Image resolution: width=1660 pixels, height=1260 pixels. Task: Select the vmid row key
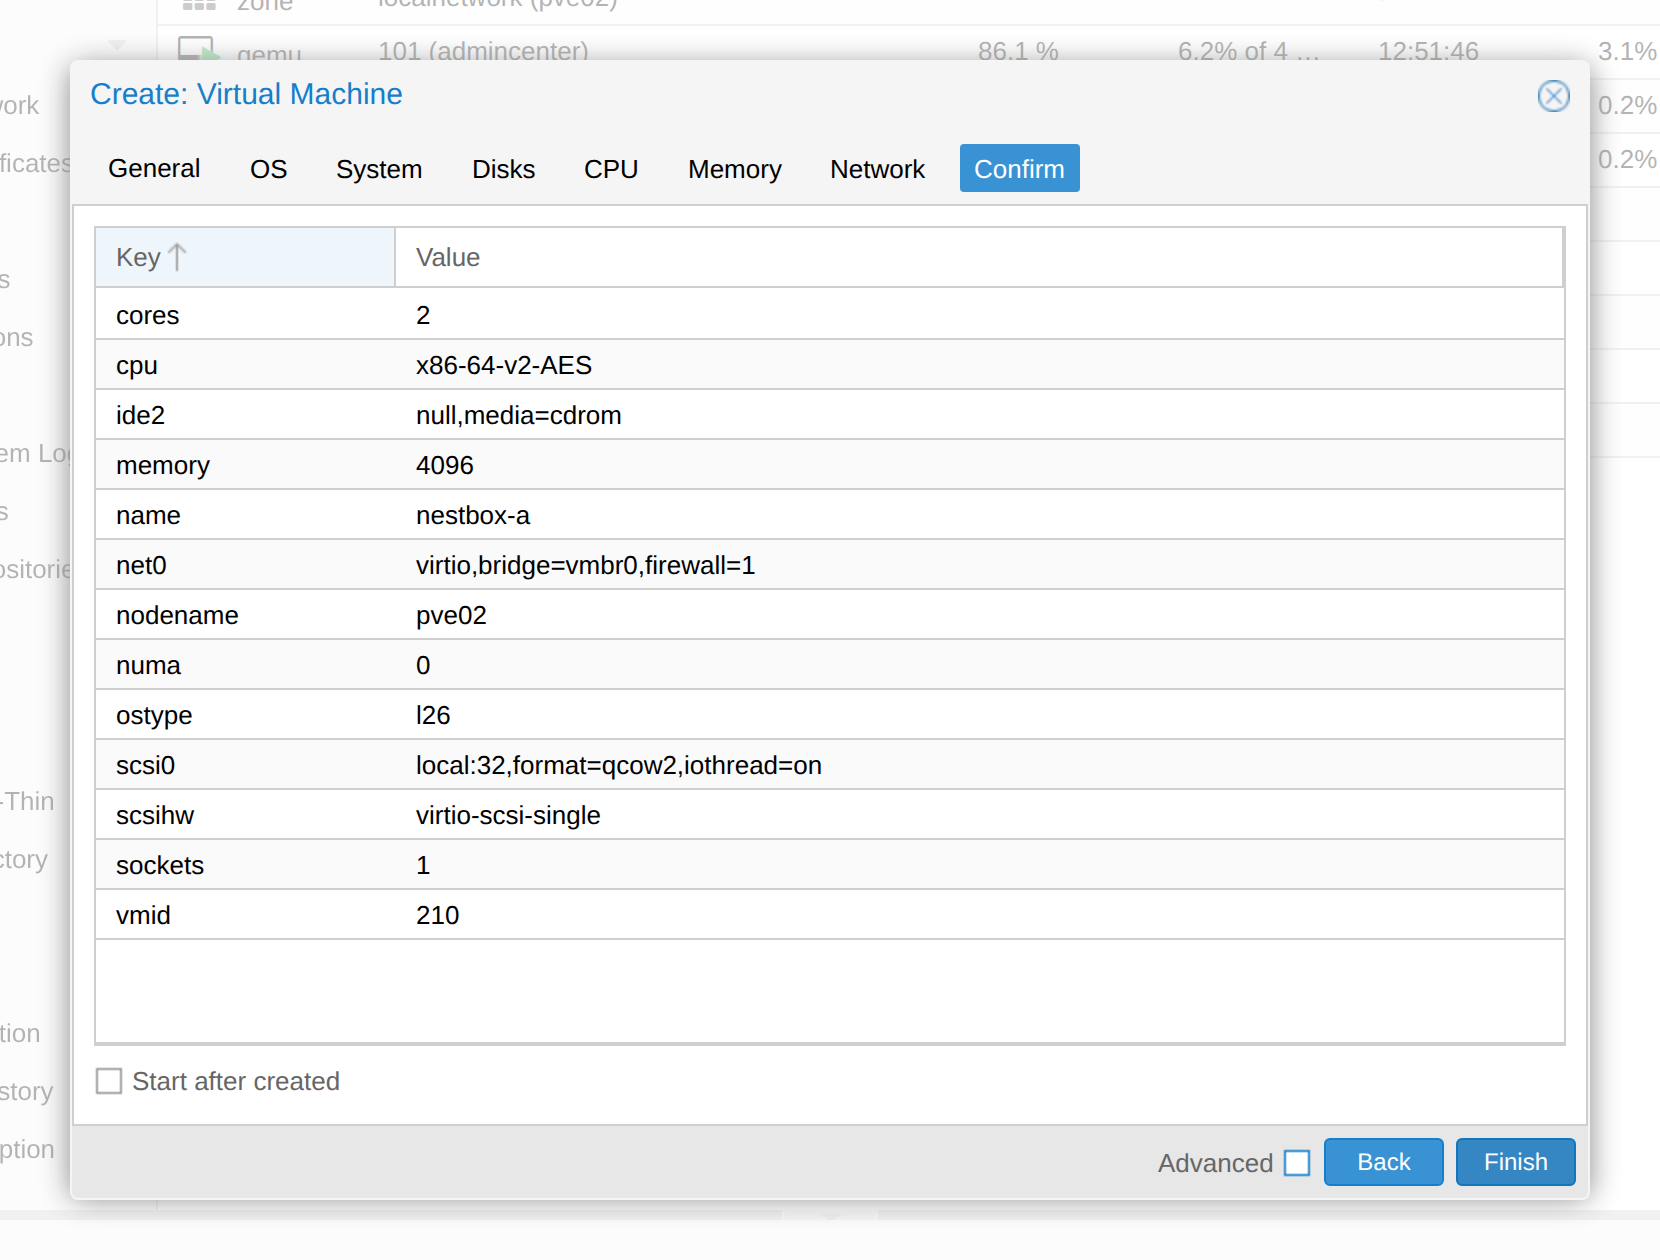[x=143, y=915]
